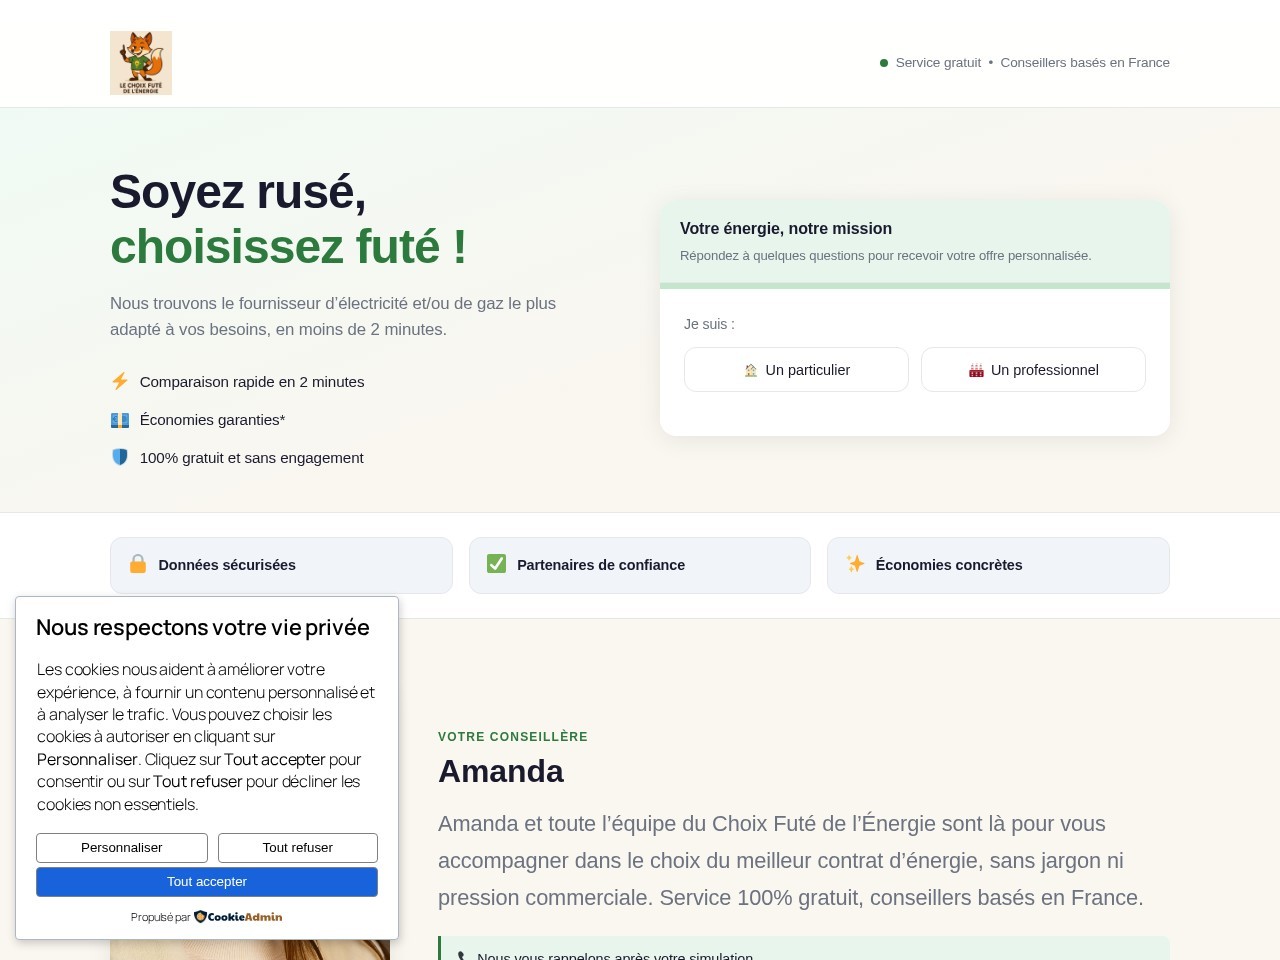The height and width of the screenshot is (960, 1280).
Task: Click the Amanda advisor photo
Action: (x=250, y=949)
